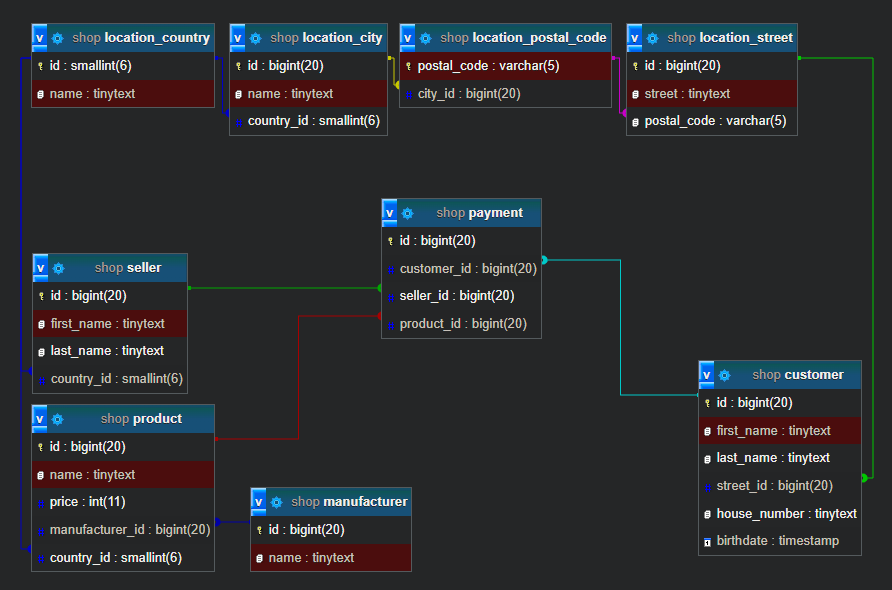This screenshot has height=590, width=892.
Task: Click the gear icon on location_postal_code table
Action: click(x=427, y=37)
